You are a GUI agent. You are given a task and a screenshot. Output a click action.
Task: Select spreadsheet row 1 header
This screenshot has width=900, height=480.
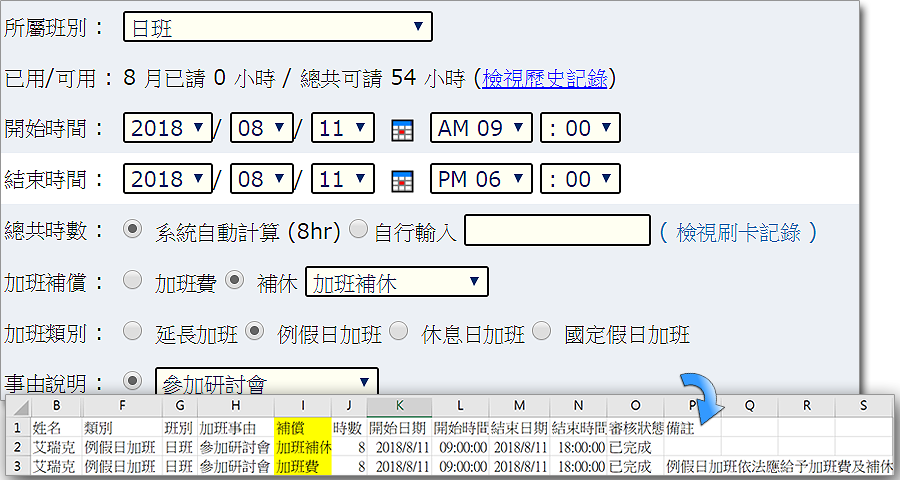click(18, 428)
